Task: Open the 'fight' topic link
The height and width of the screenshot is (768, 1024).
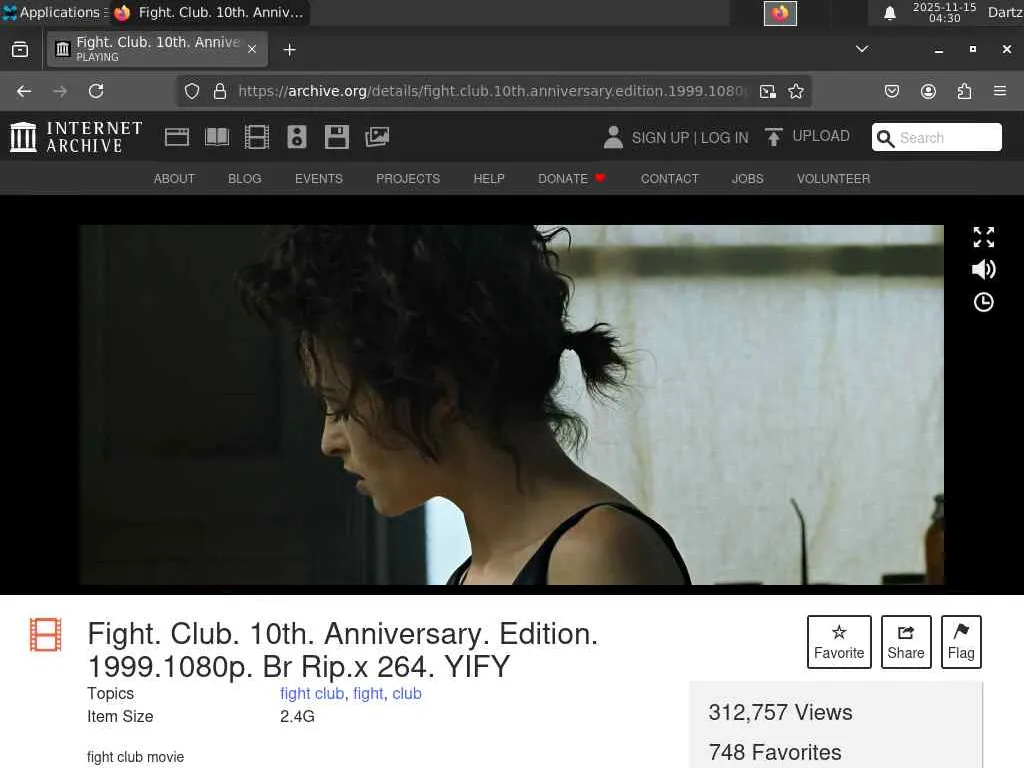Action: tap(368, 694)
